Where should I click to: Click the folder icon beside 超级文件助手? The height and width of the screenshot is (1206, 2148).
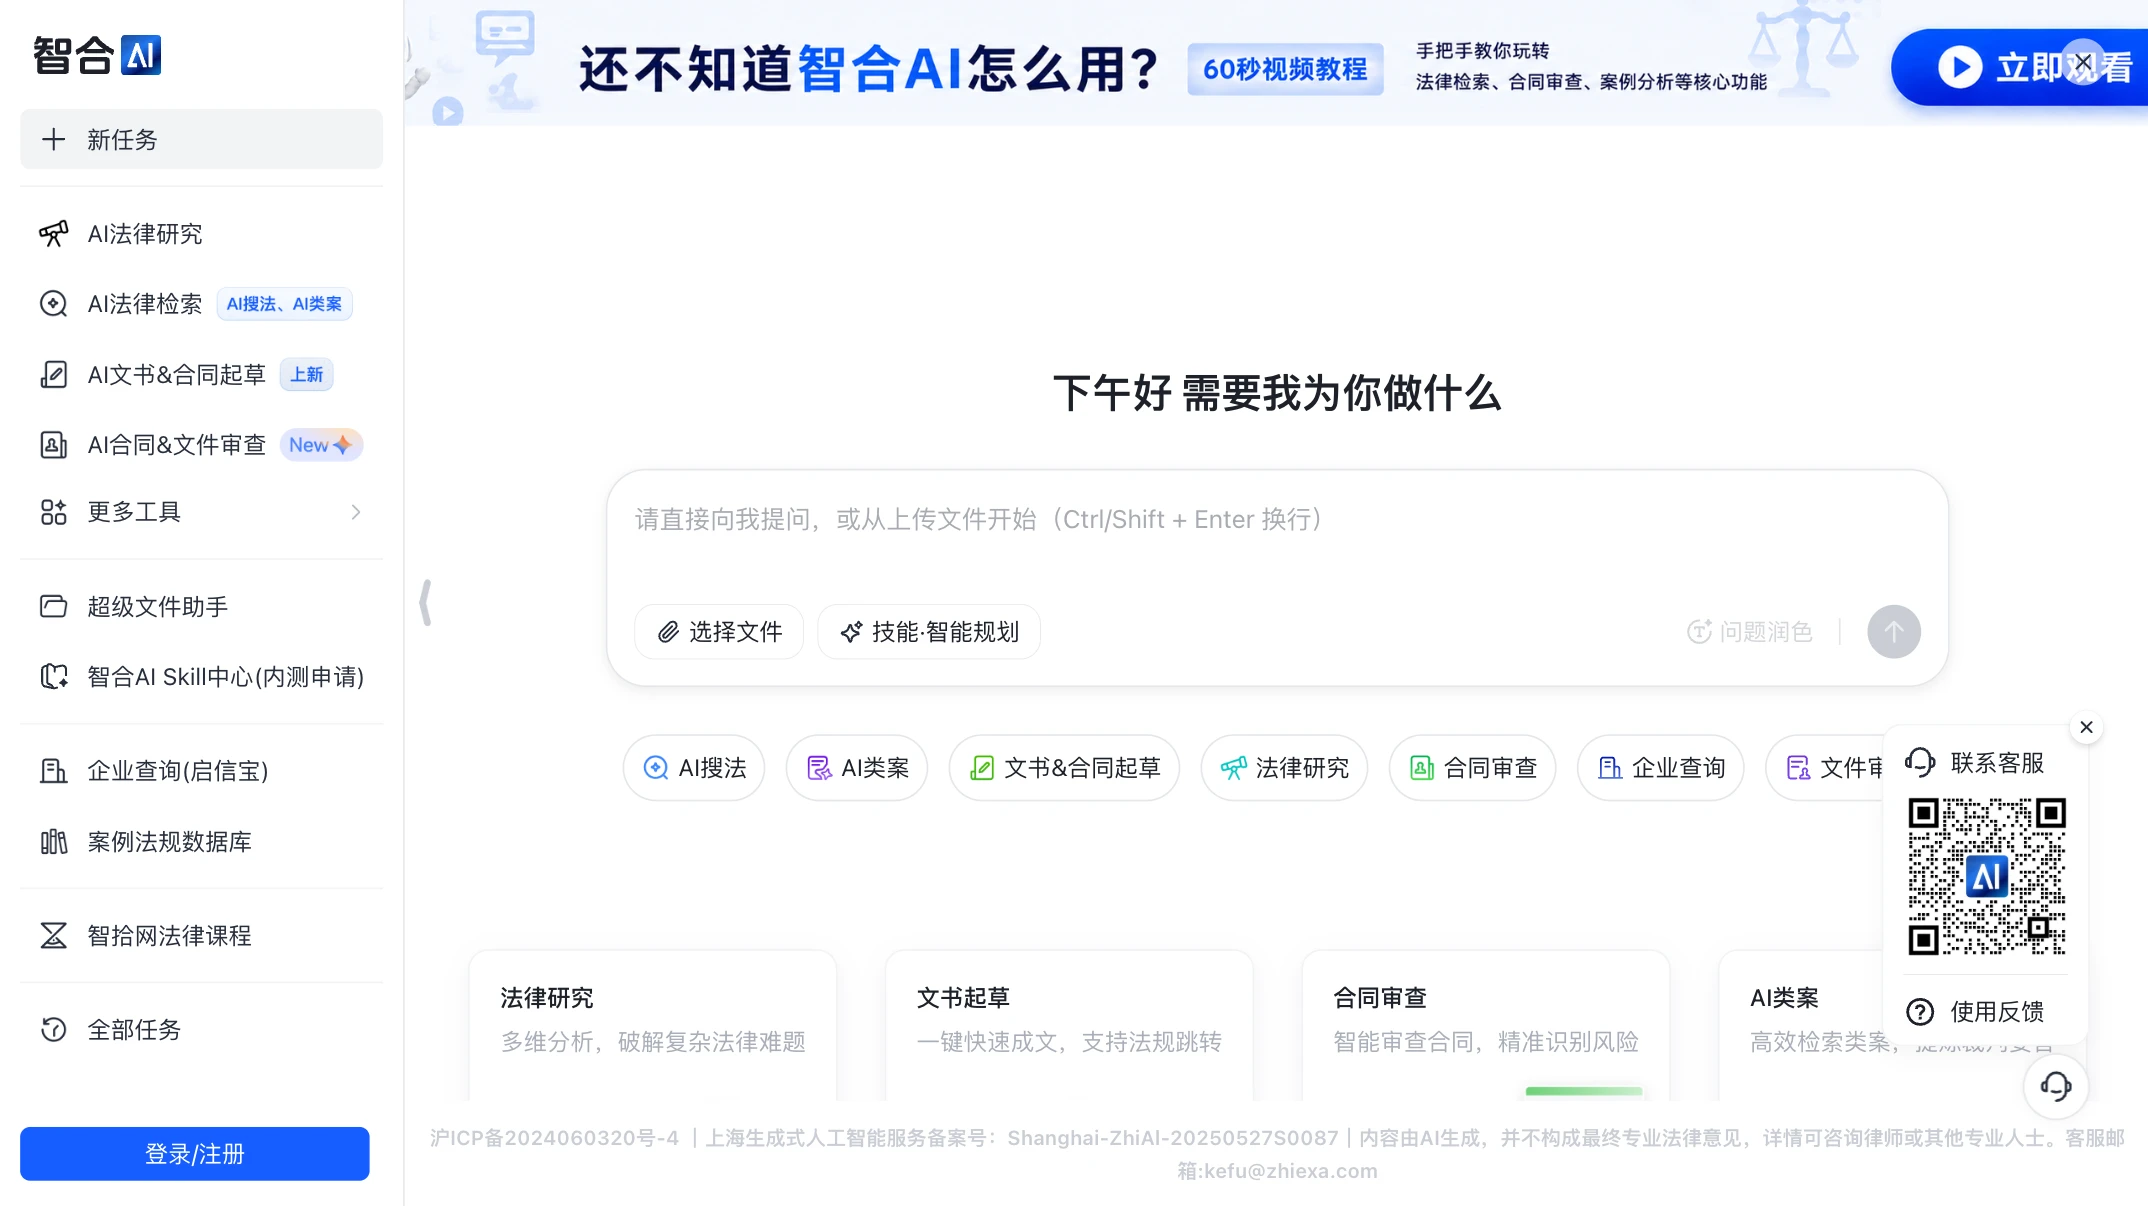click(53, 607)
